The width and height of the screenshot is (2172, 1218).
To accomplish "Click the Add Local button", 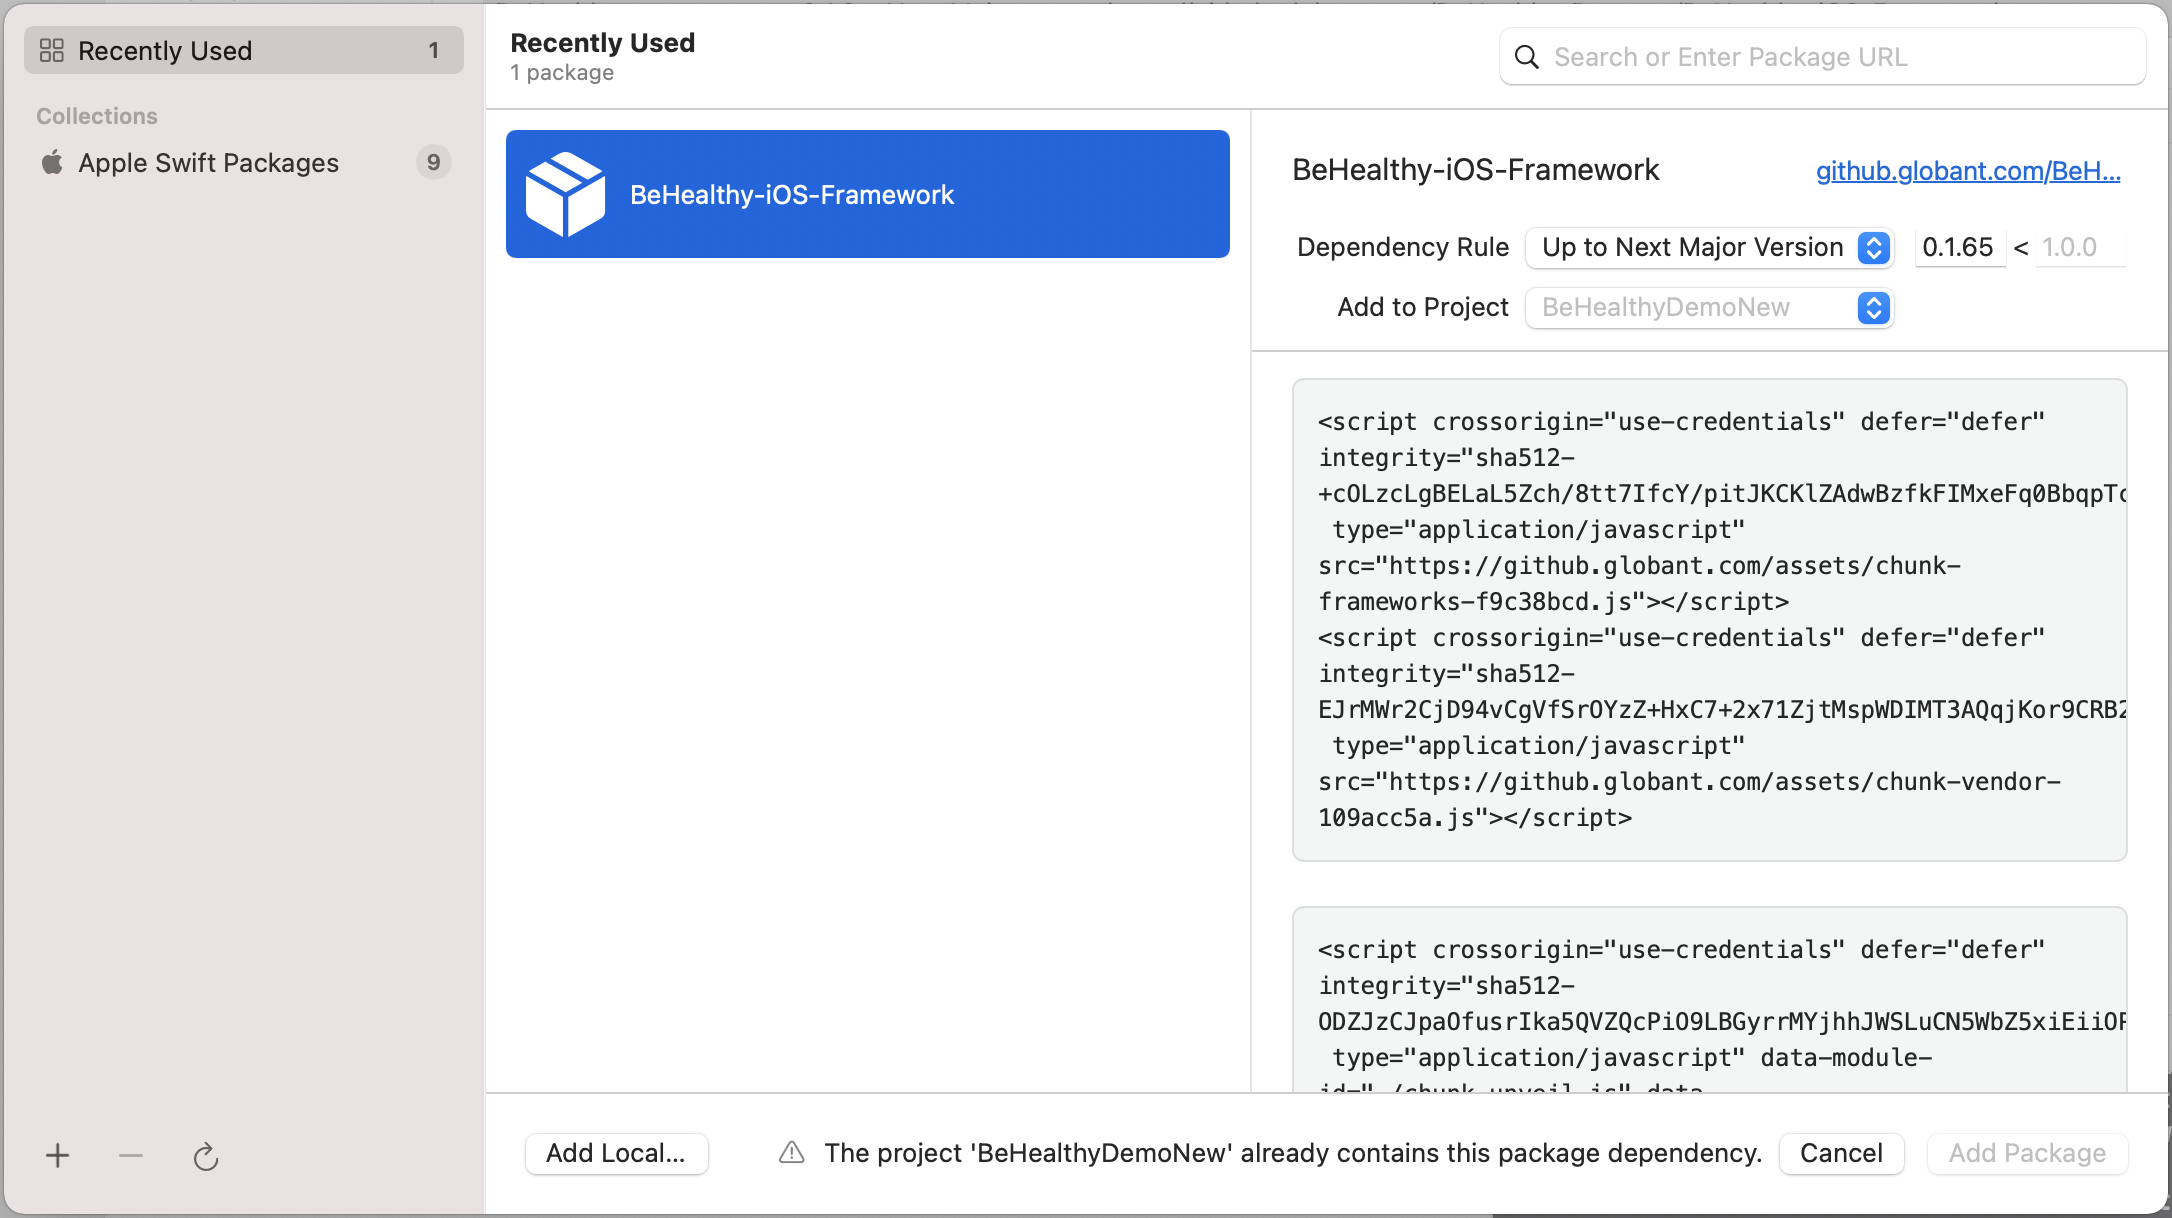I will 616,1153.
